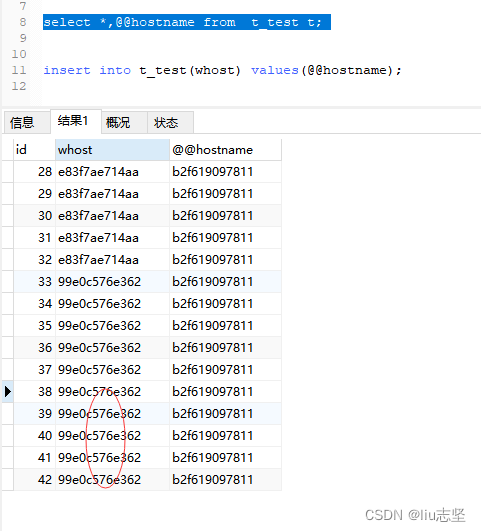
Task: Select id cell 30
Action: (34, 216)
